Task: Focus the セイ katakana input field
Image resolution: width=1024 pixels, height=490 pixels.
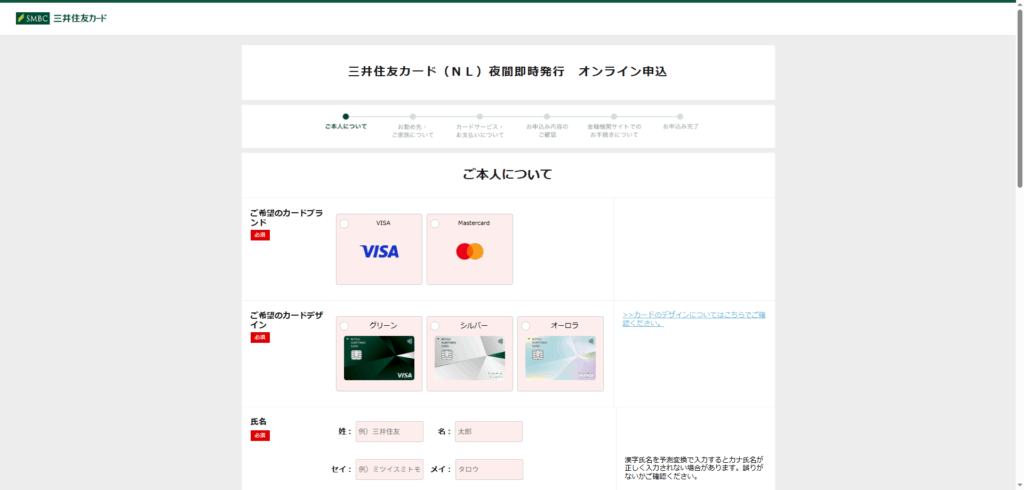Action: [389, 470]
